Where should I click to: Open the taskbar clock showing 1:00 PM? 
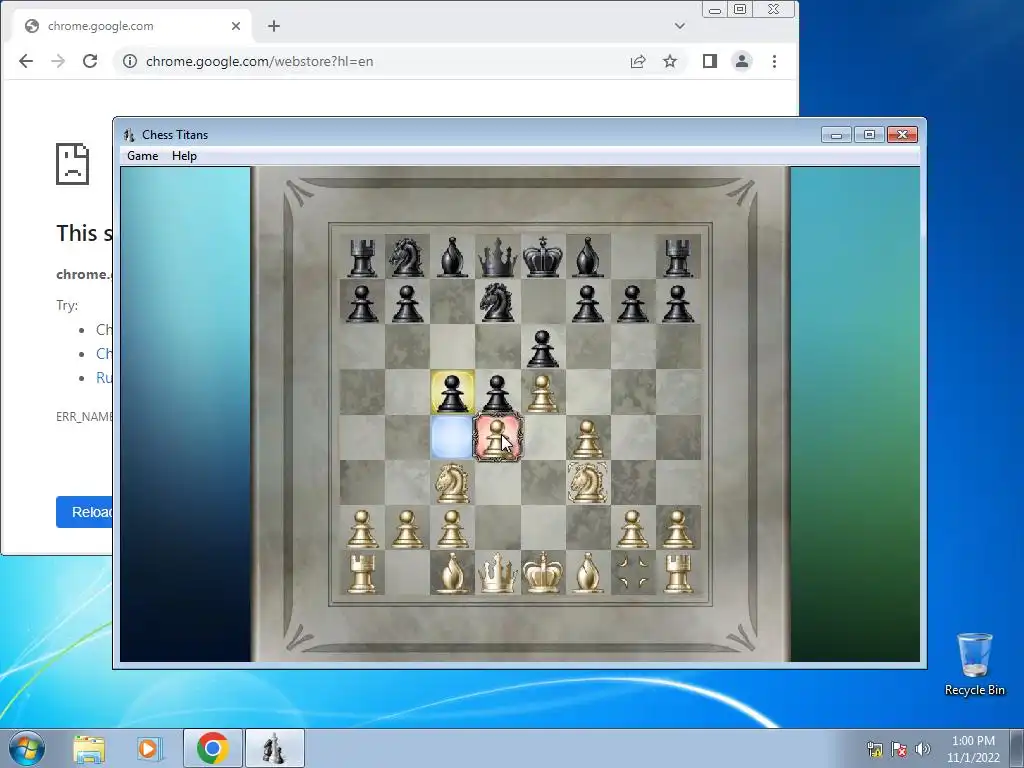pos(973,749)
